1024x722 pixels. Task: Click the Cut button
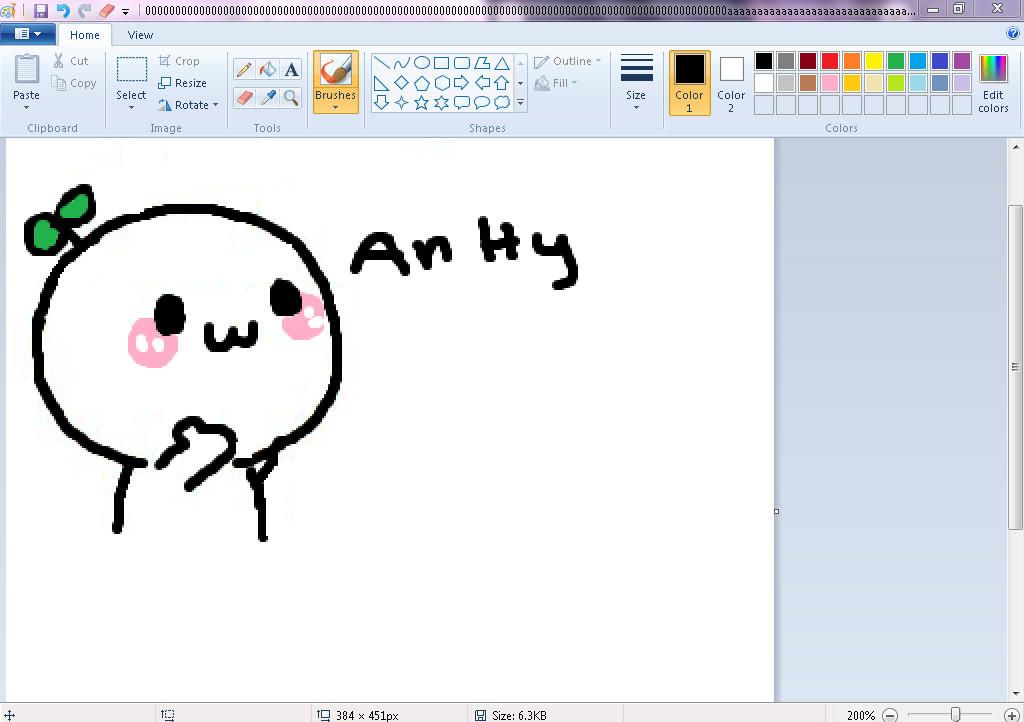71,61
